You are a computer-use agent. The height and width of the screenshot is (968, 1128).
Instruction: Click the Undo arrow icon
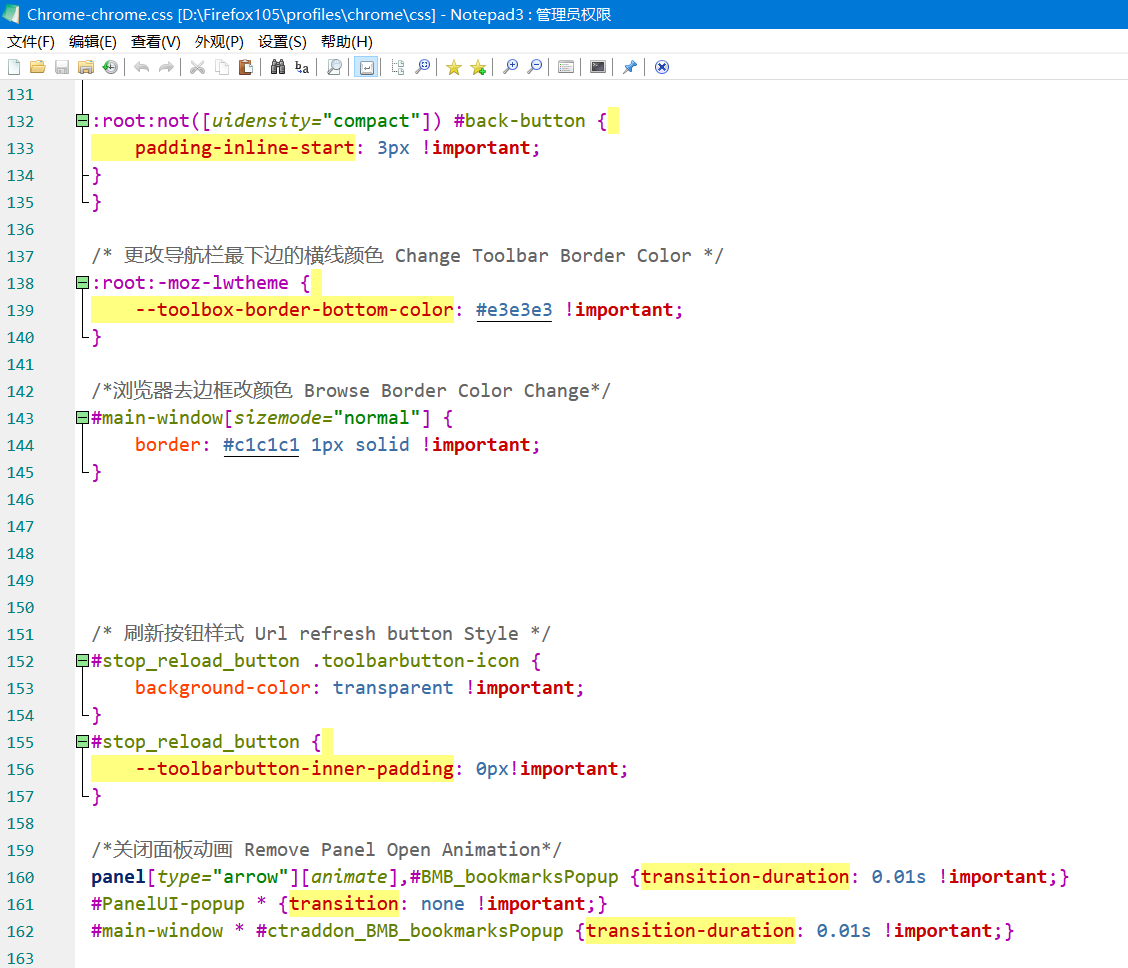click(x=142, y=67)
